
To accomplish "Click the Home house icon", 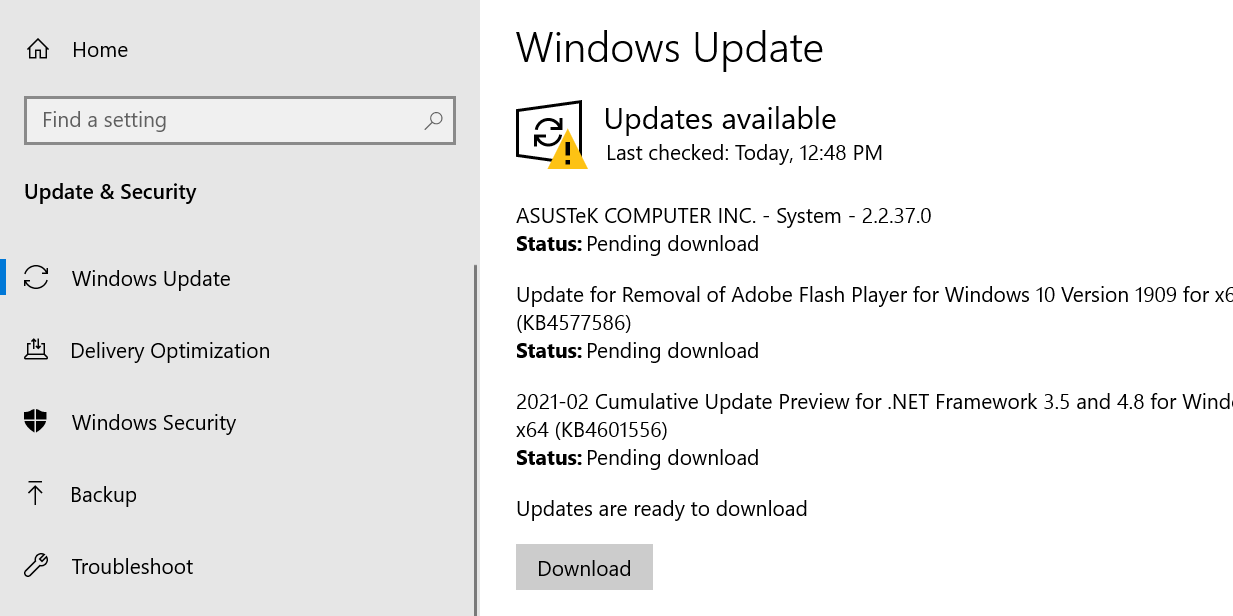I will pos(38,49).
